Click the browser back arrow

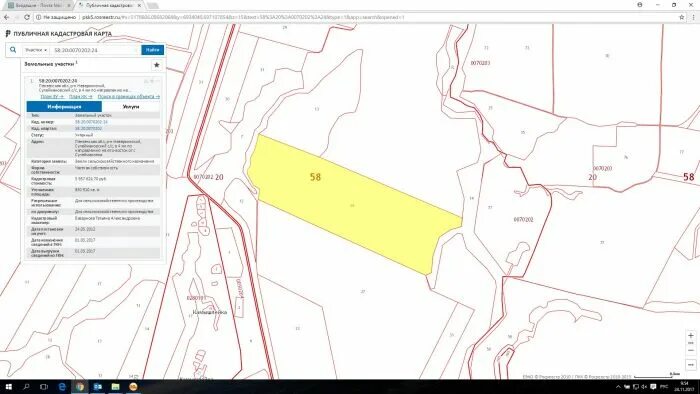pyautogui.click(x=7, y=17)
